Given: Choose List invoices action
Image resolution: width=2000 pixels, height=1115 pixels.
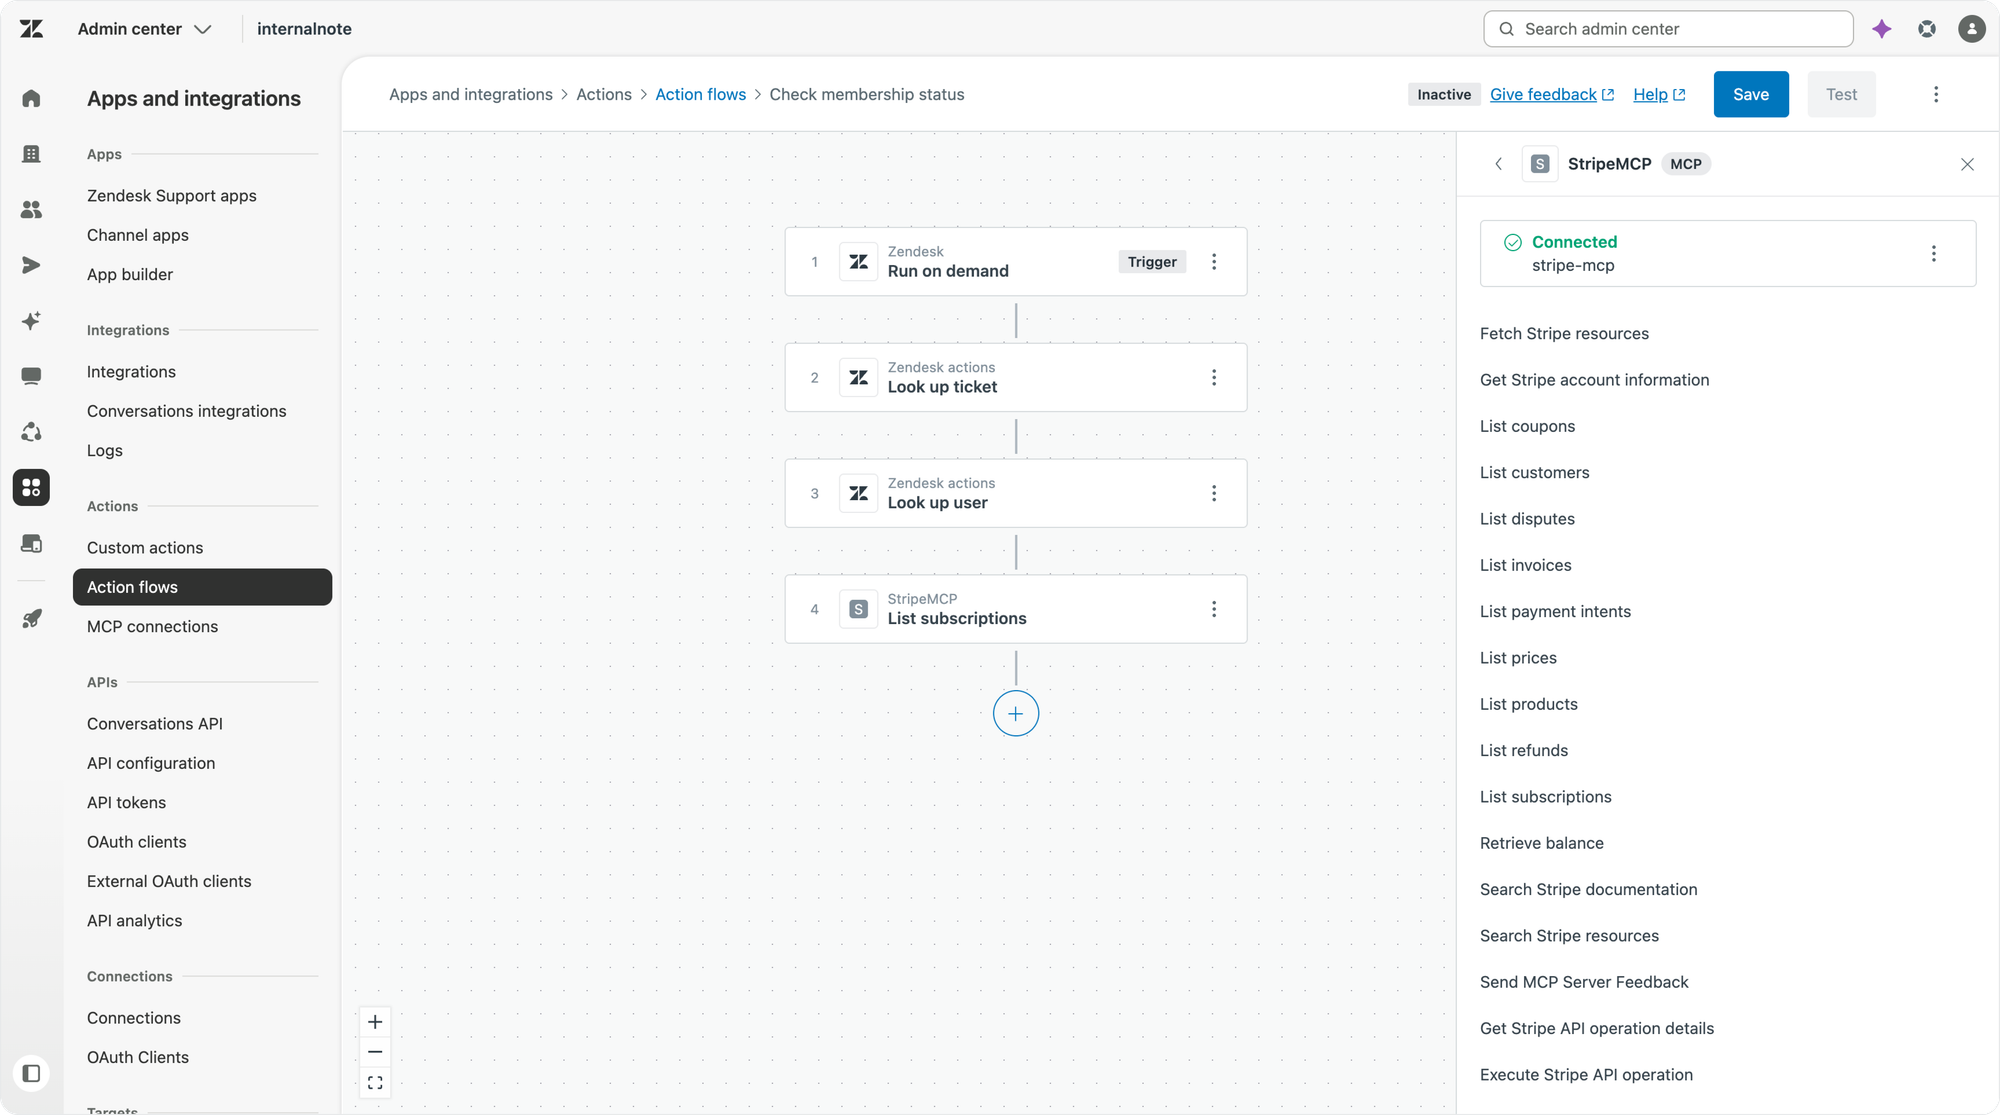Looking at the screenshot, I should [1525, 565].
